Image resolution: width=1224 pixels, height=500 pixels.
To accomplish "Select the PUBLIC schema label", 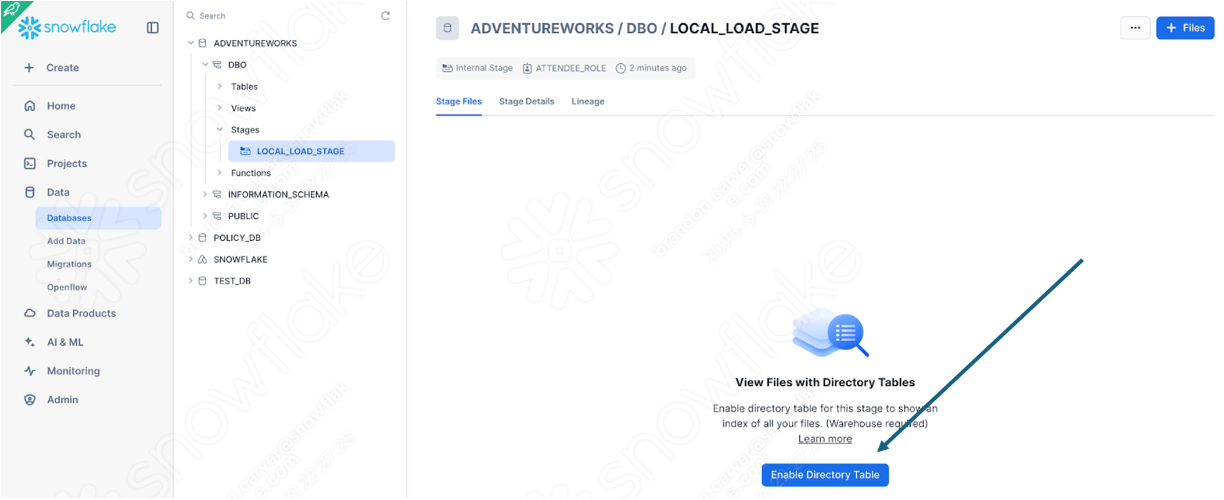I will click(243, 217).
